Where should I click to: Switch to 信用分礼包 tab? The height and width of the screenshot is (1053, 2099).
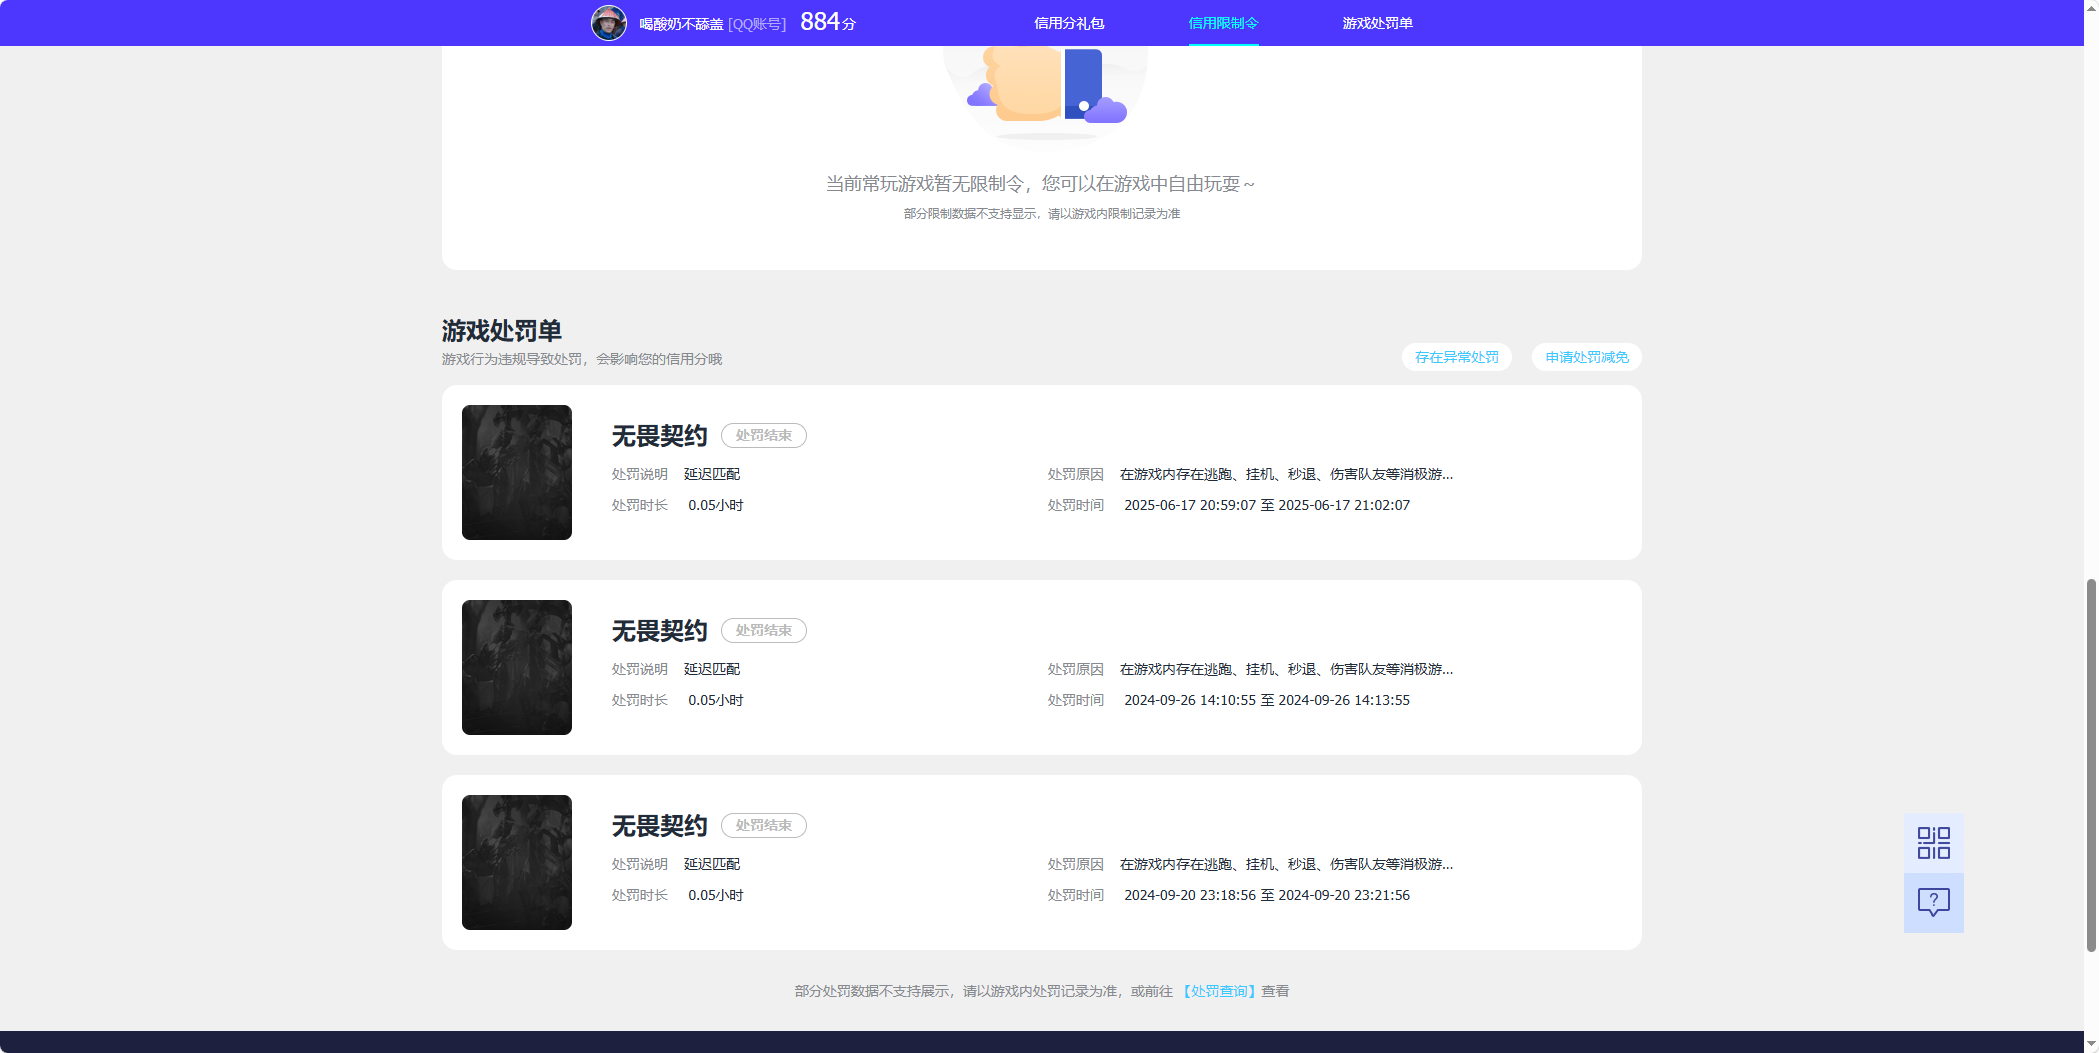click(1069, 23)
